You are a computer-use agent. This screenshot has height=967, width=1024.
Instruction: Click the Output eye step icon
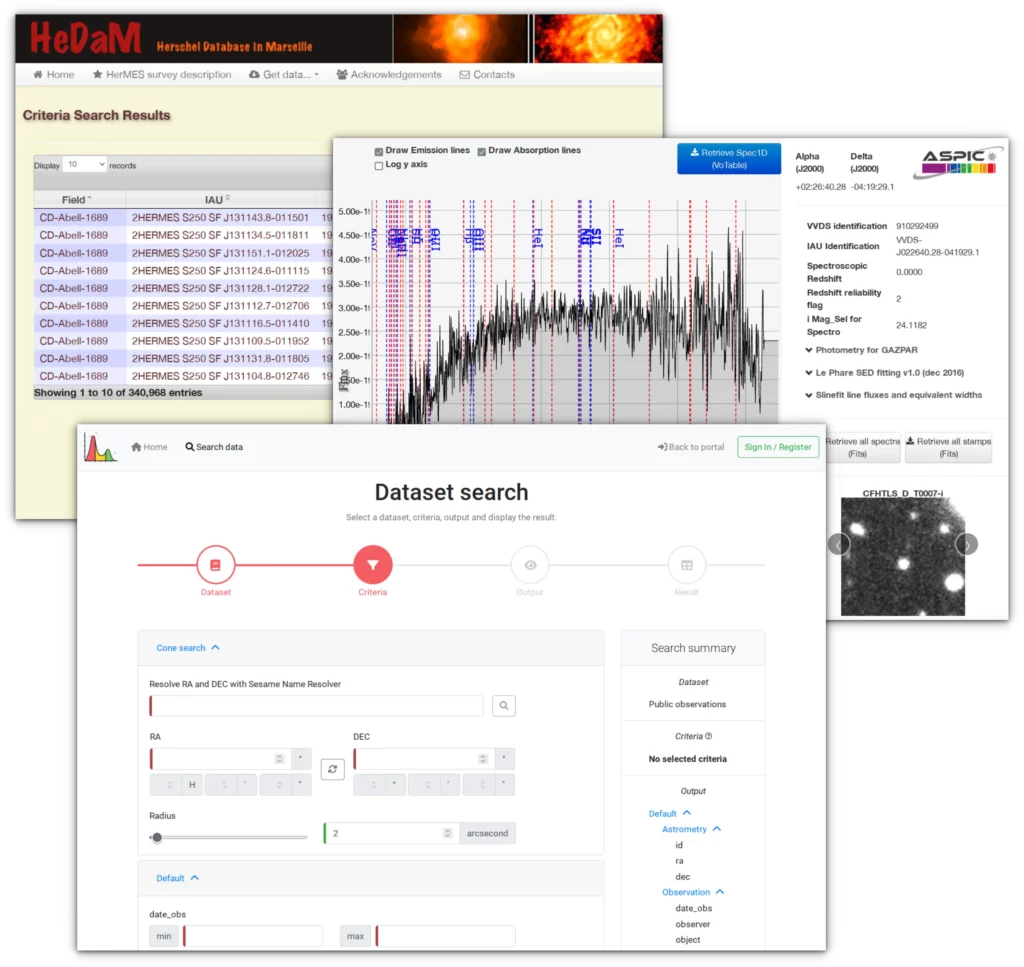[530, 565]
